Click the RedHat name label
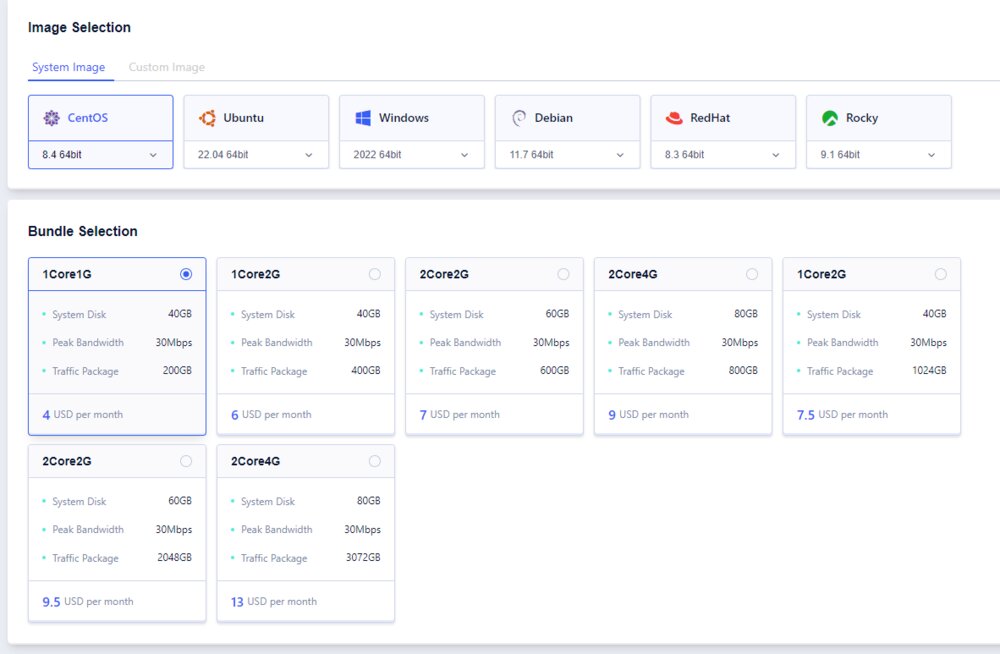The height and width of the screenshot is (654, 1000). point(710,117)
